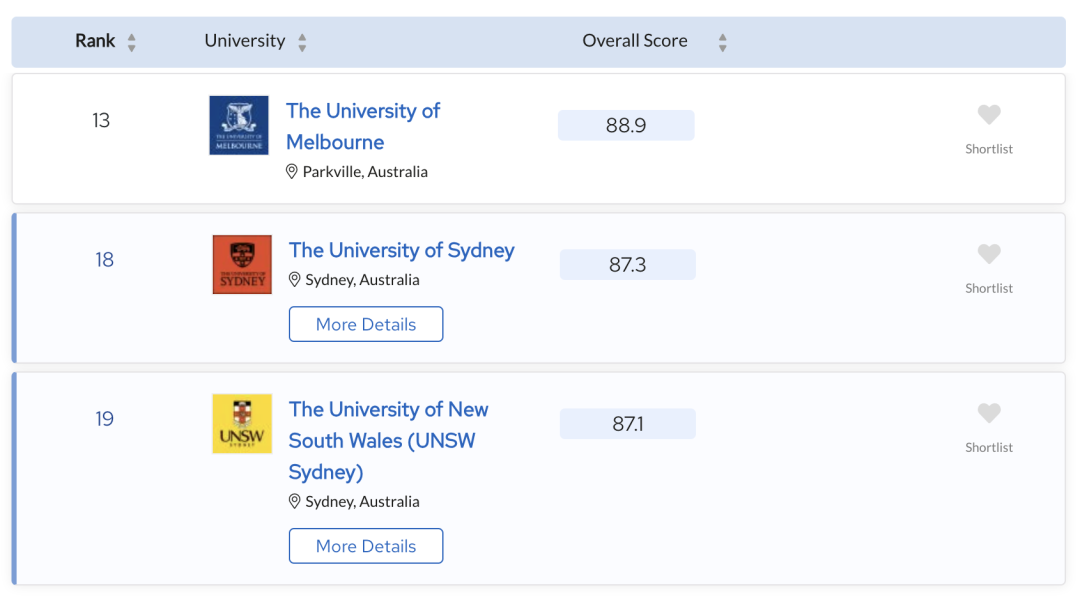Click location pin icon beside Parkville
The image size is (1080, 597).
coord(292,171)
